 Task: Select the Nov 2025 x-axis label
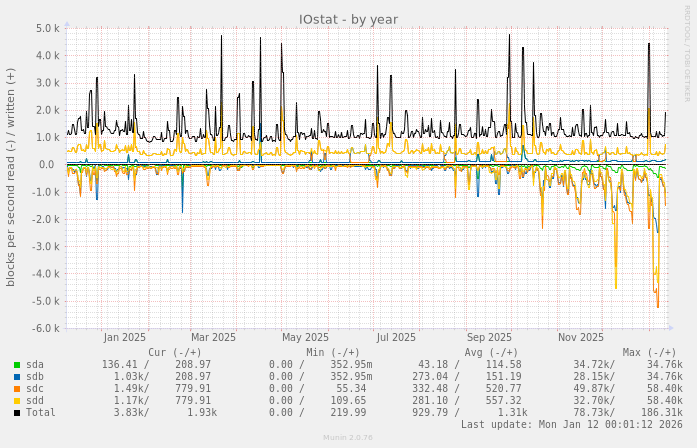point(580,337)
